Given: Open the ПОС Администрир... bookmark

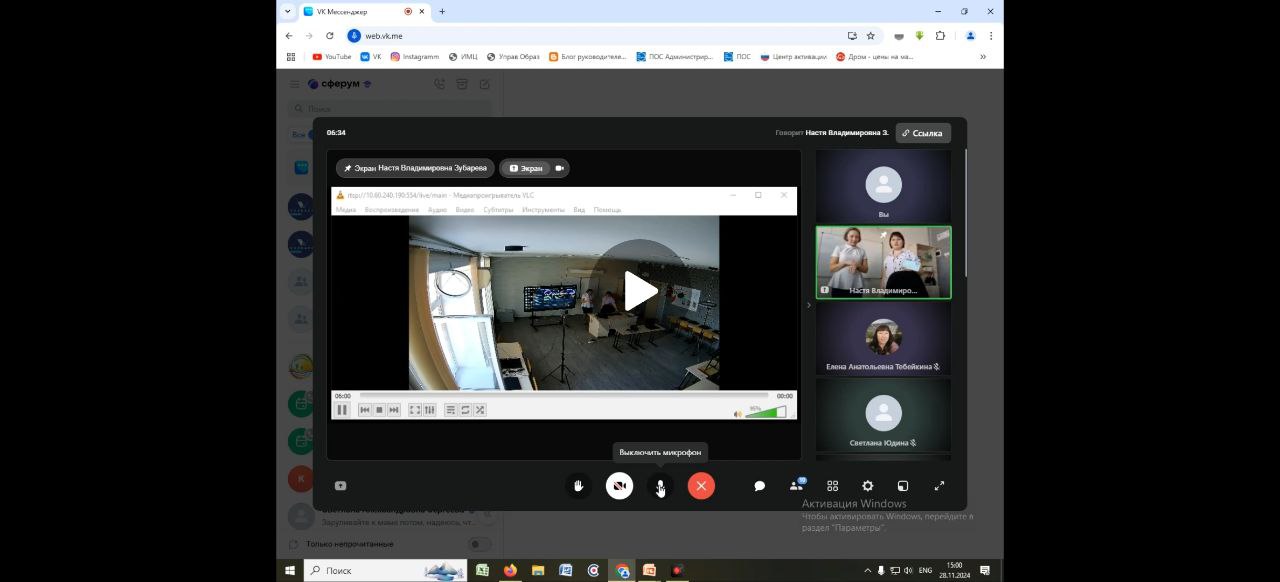Looking at the screenshot, I should (675, 57).
